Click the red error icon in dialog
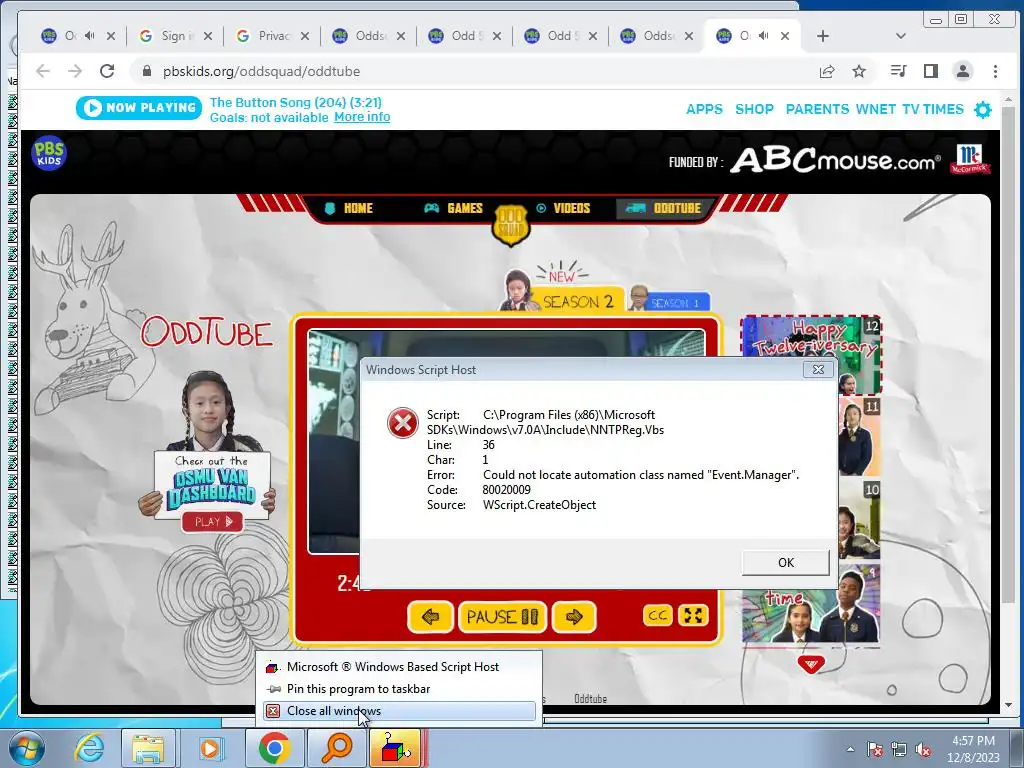 tap(403, 423)
